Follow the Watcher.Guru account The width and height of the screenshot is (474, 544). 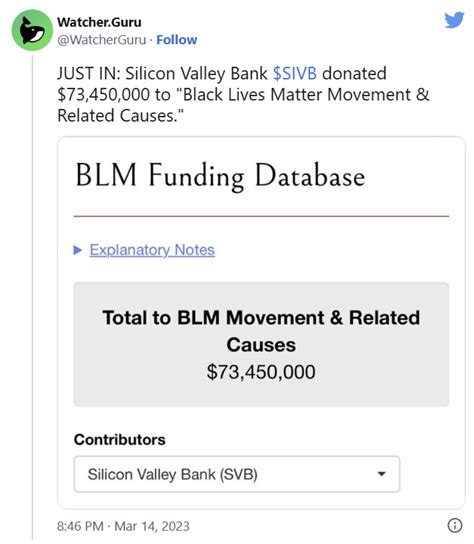pyautogui.click(x=177, y=40)
